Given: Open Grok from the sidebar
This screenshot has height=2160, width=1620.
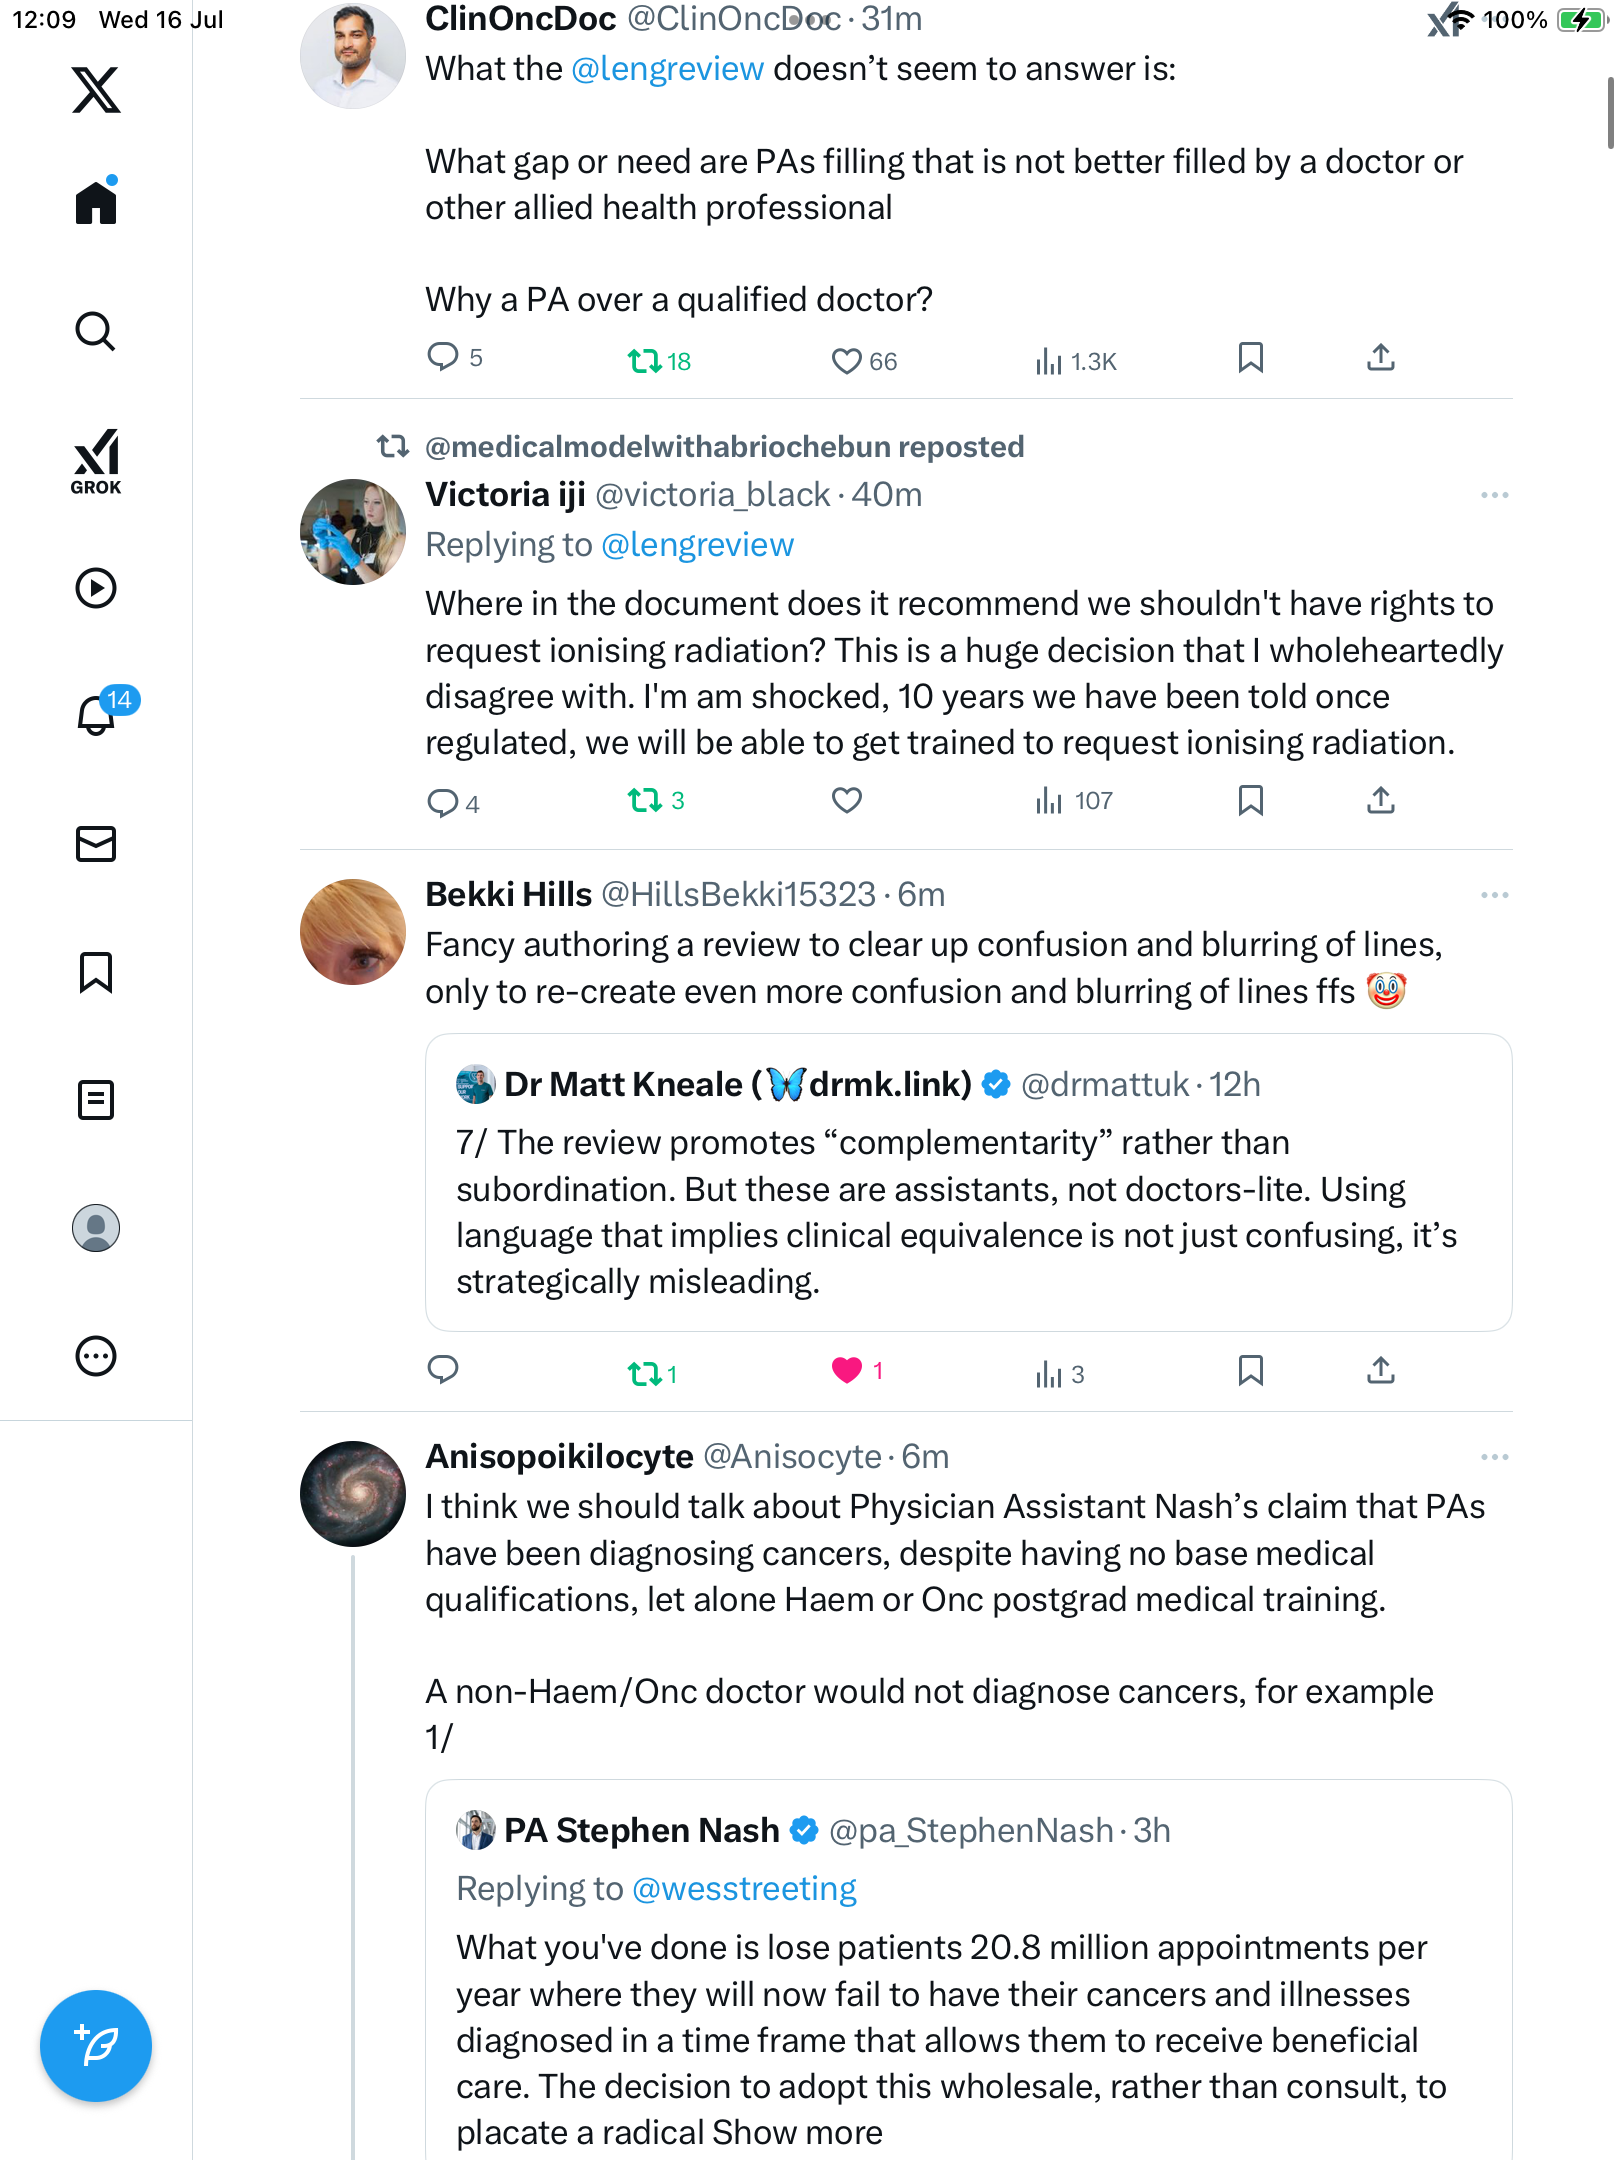Looking at the screenshot, I should (x=96, y=461).
